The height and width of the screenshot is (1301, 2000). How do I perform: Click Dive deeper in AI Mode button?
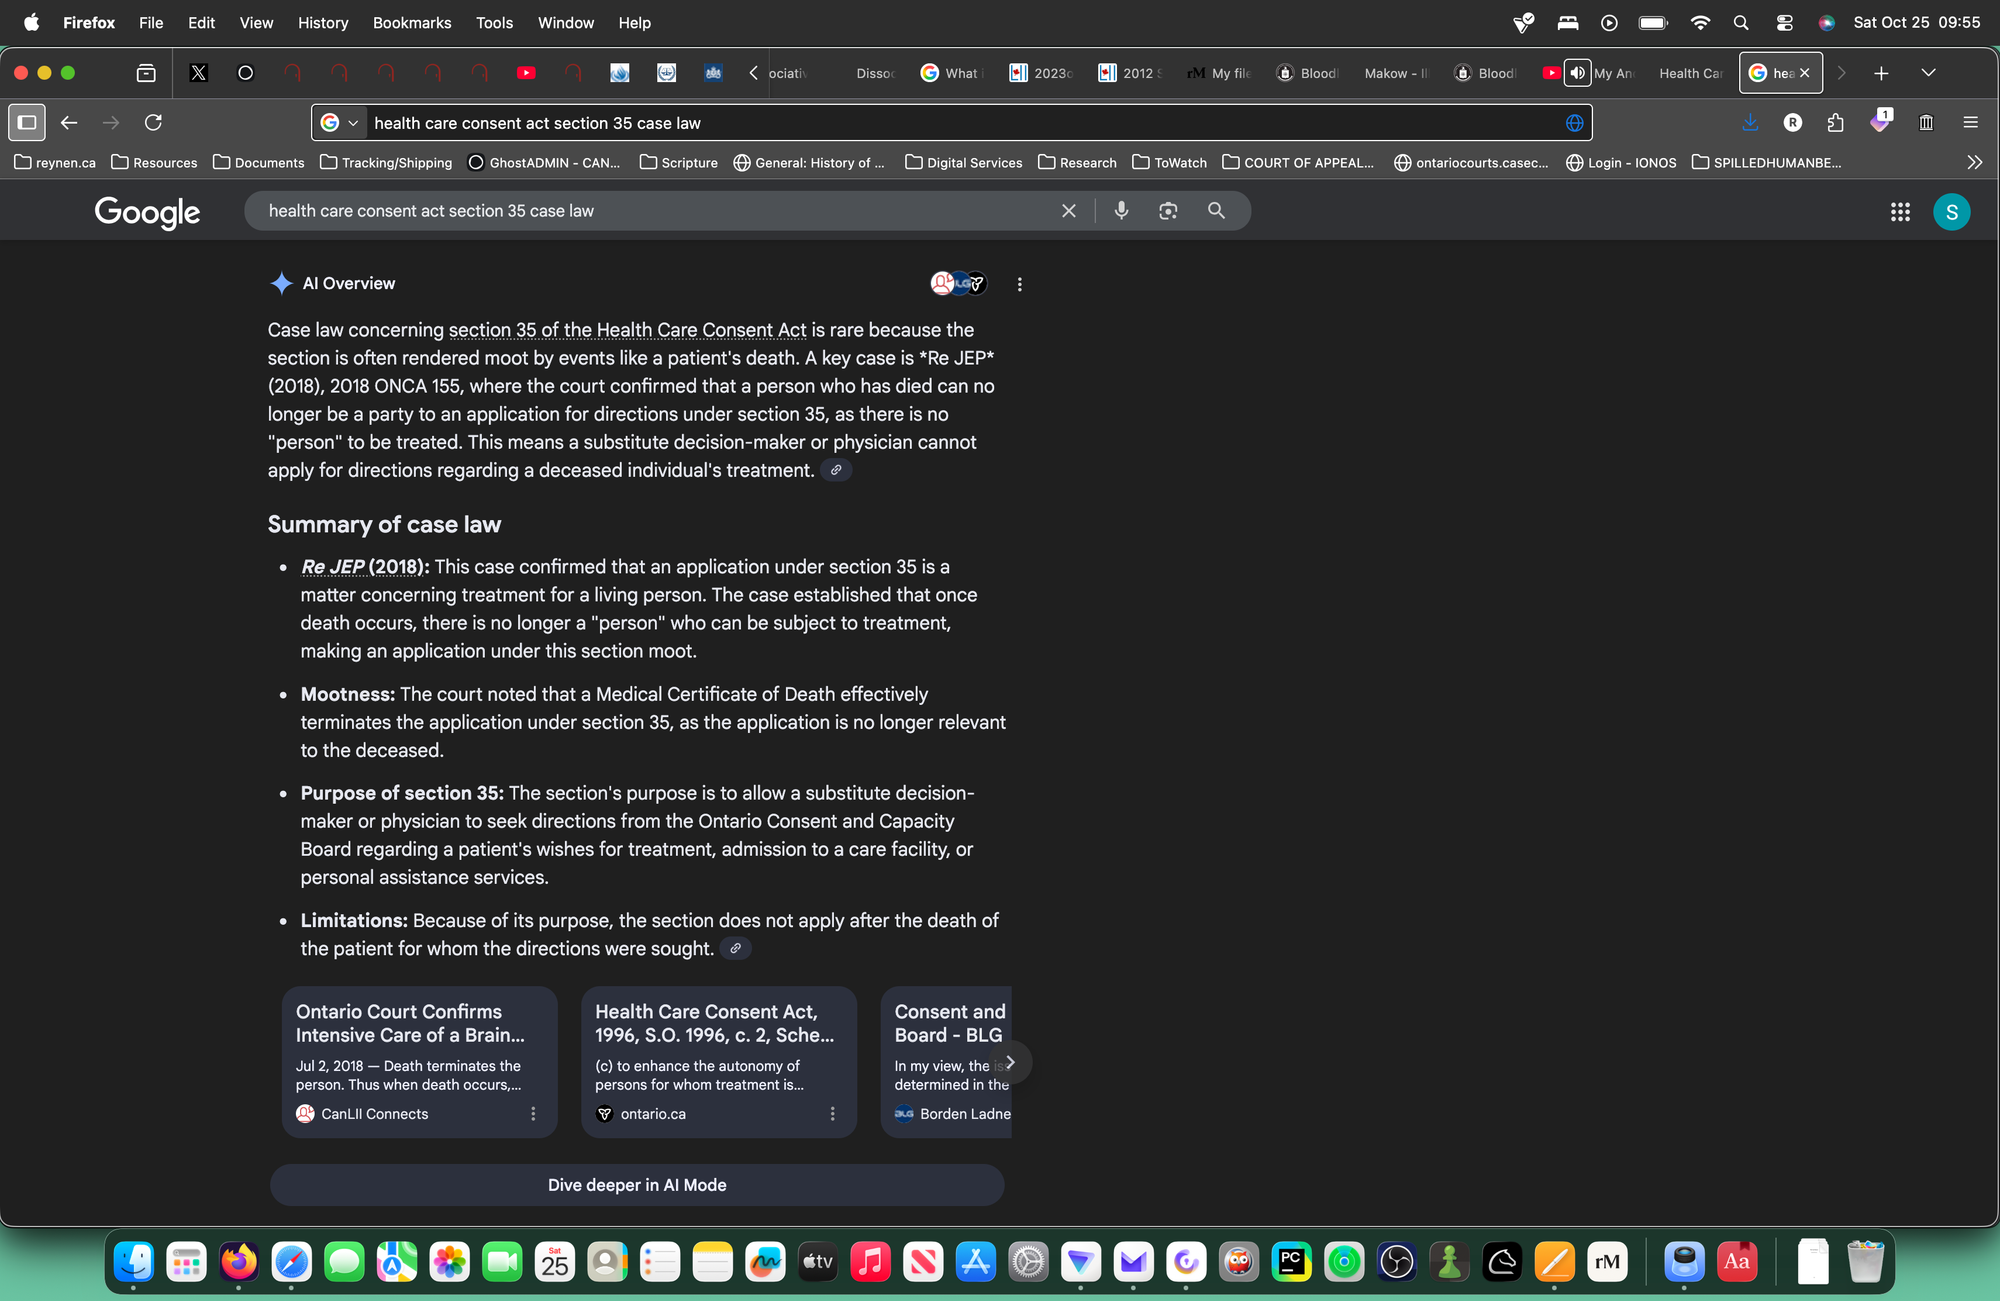637,1185
